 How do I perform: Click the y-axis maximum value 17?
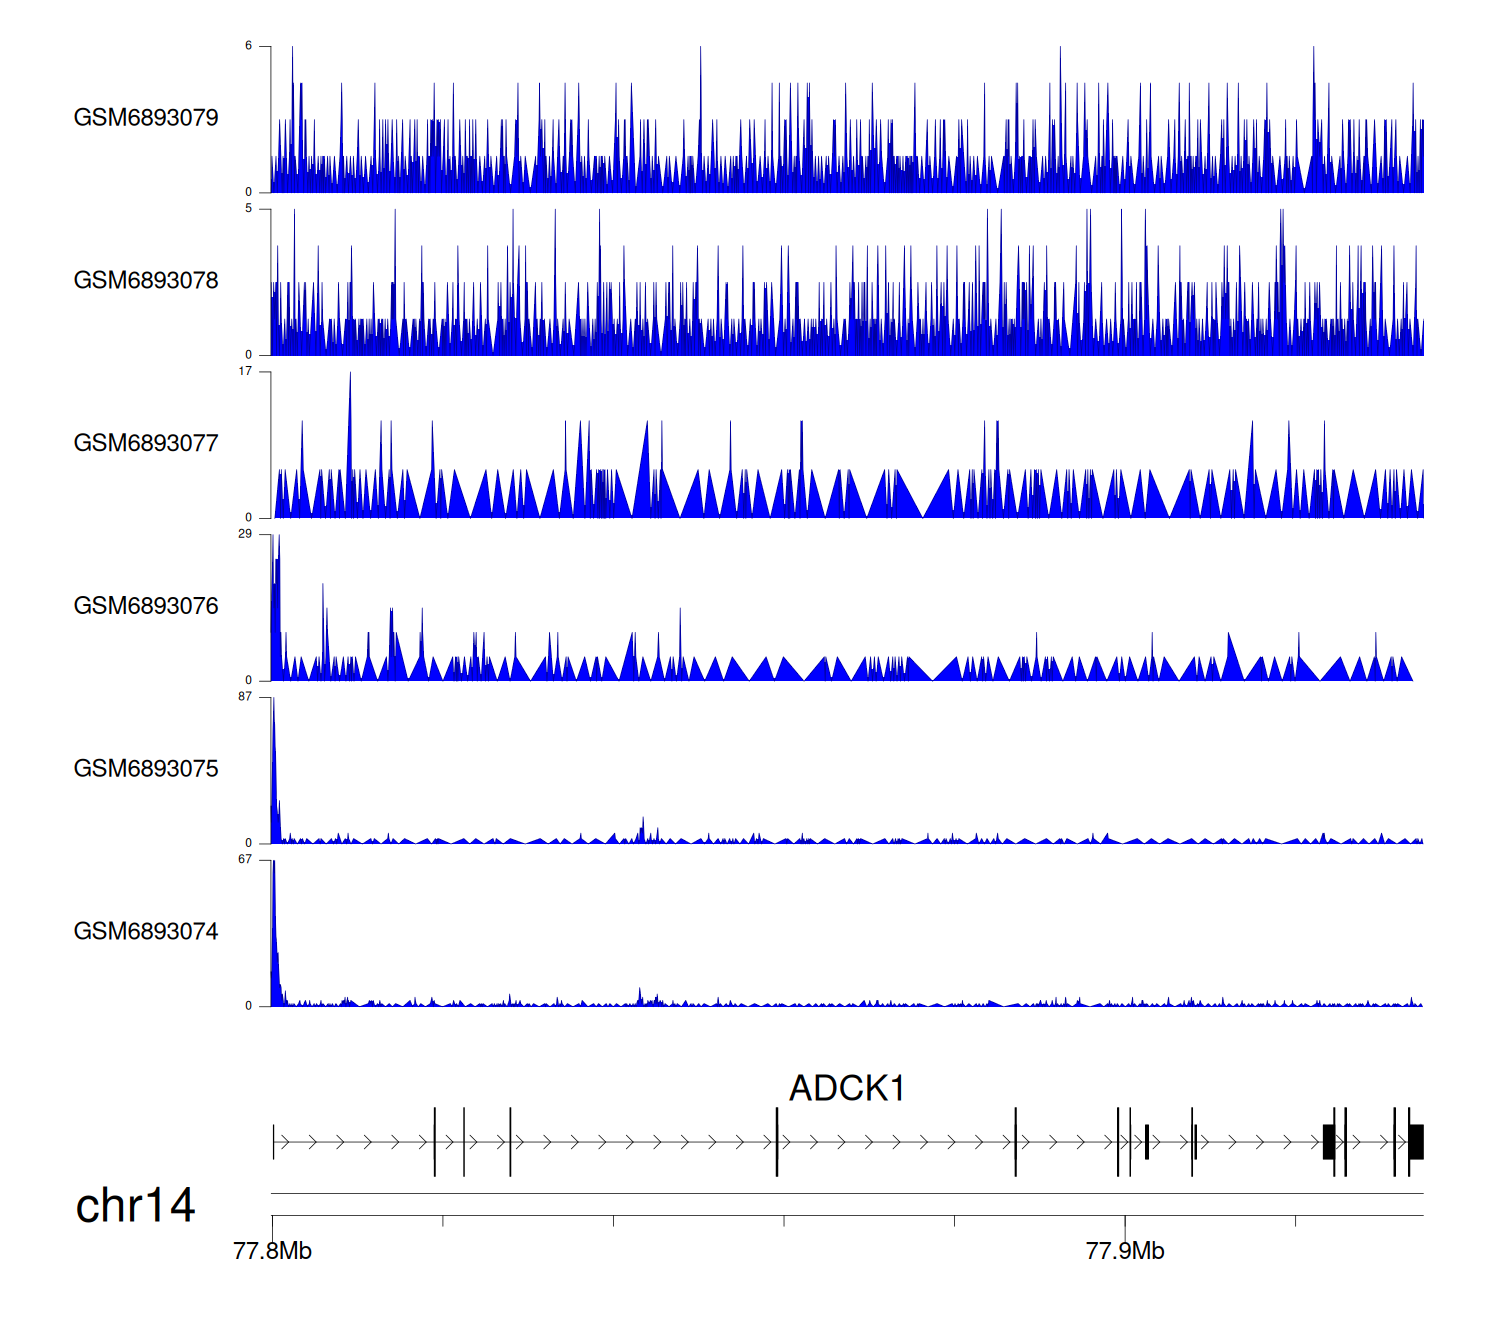tap(245, 371)
